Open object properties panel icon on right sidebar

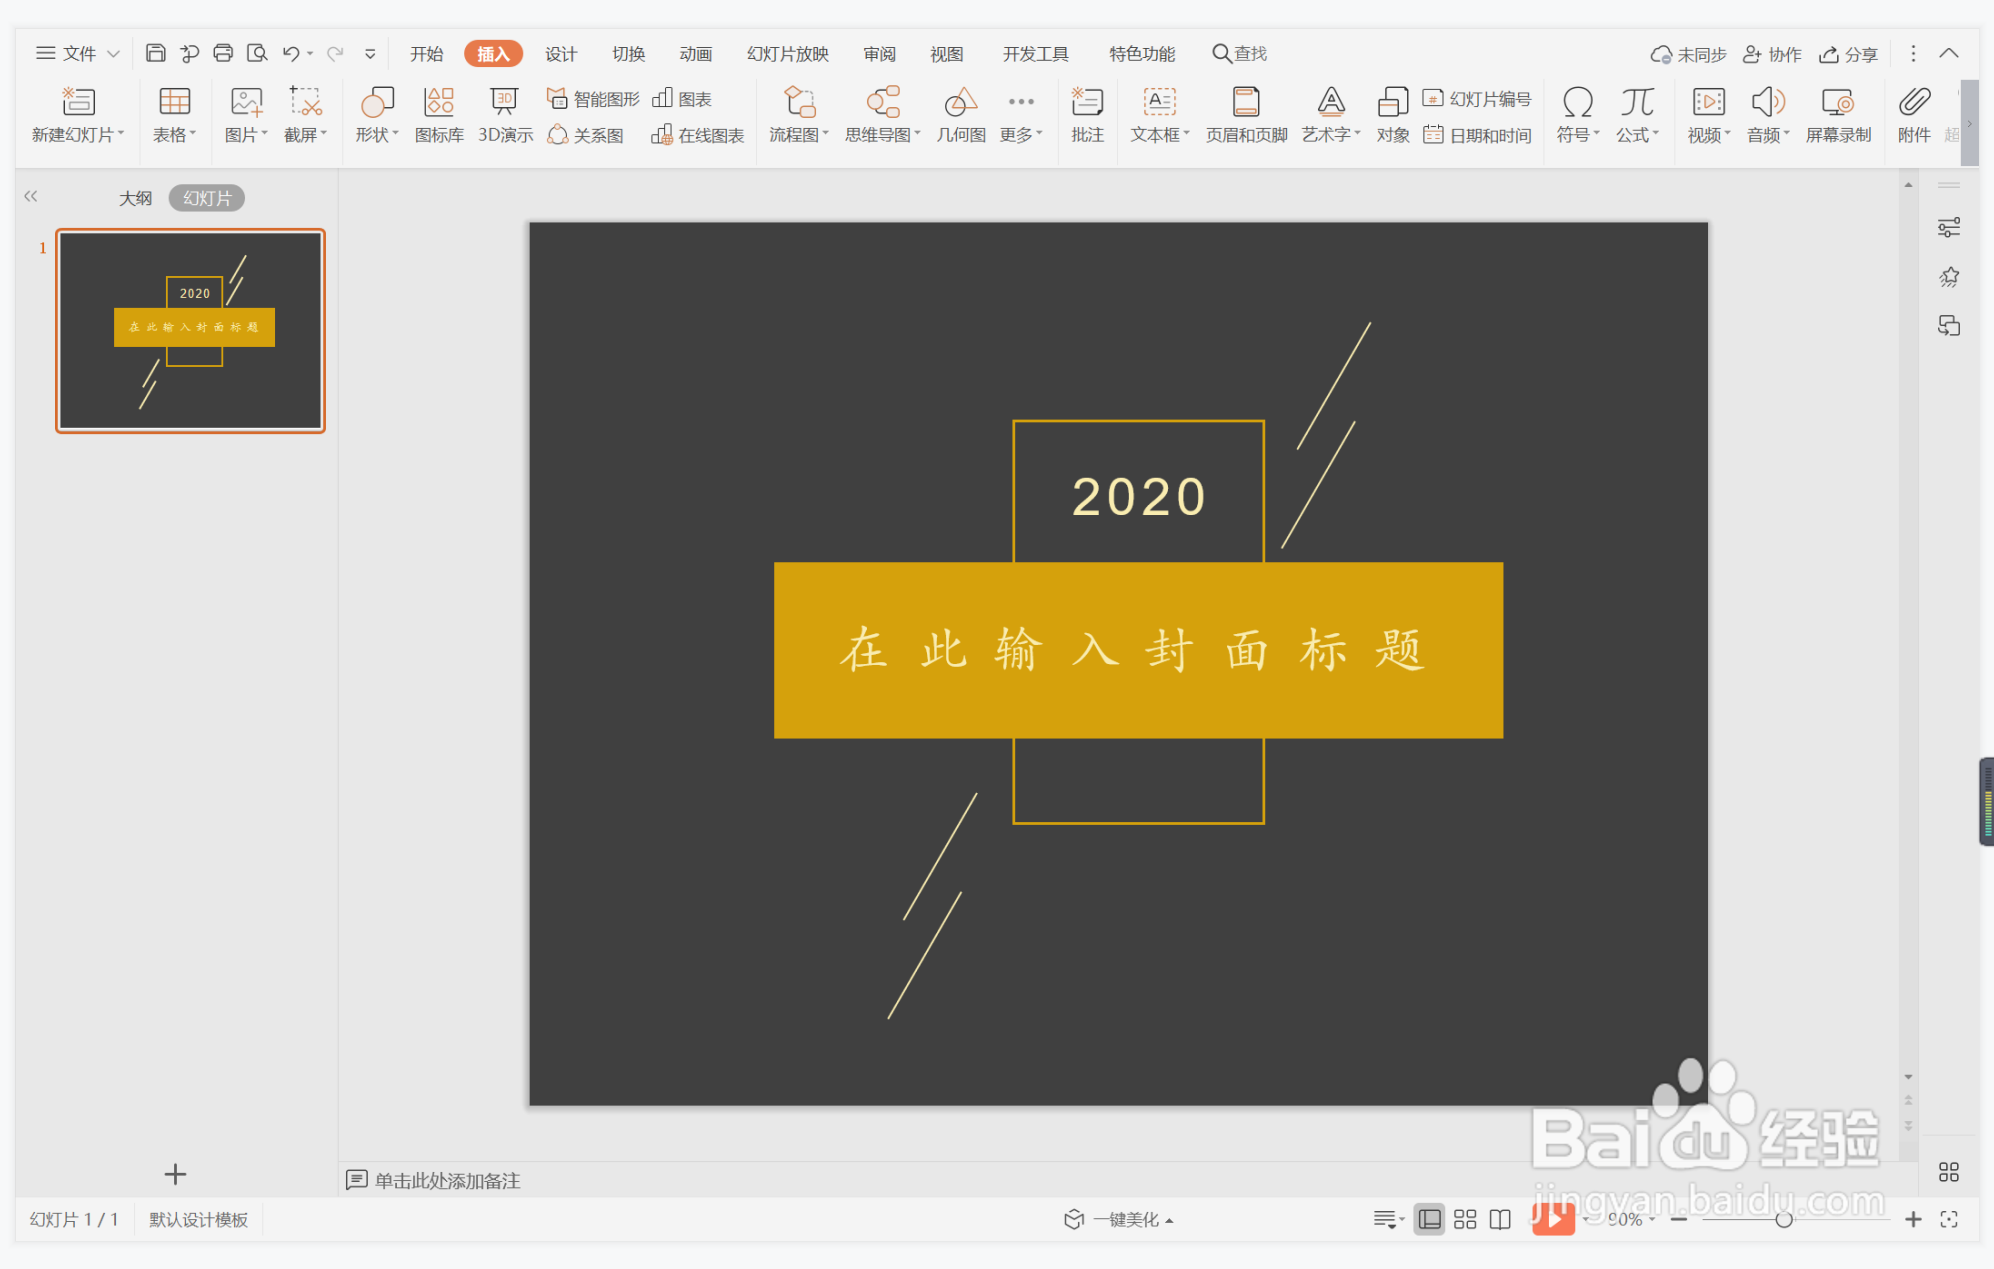point(1949,228)
